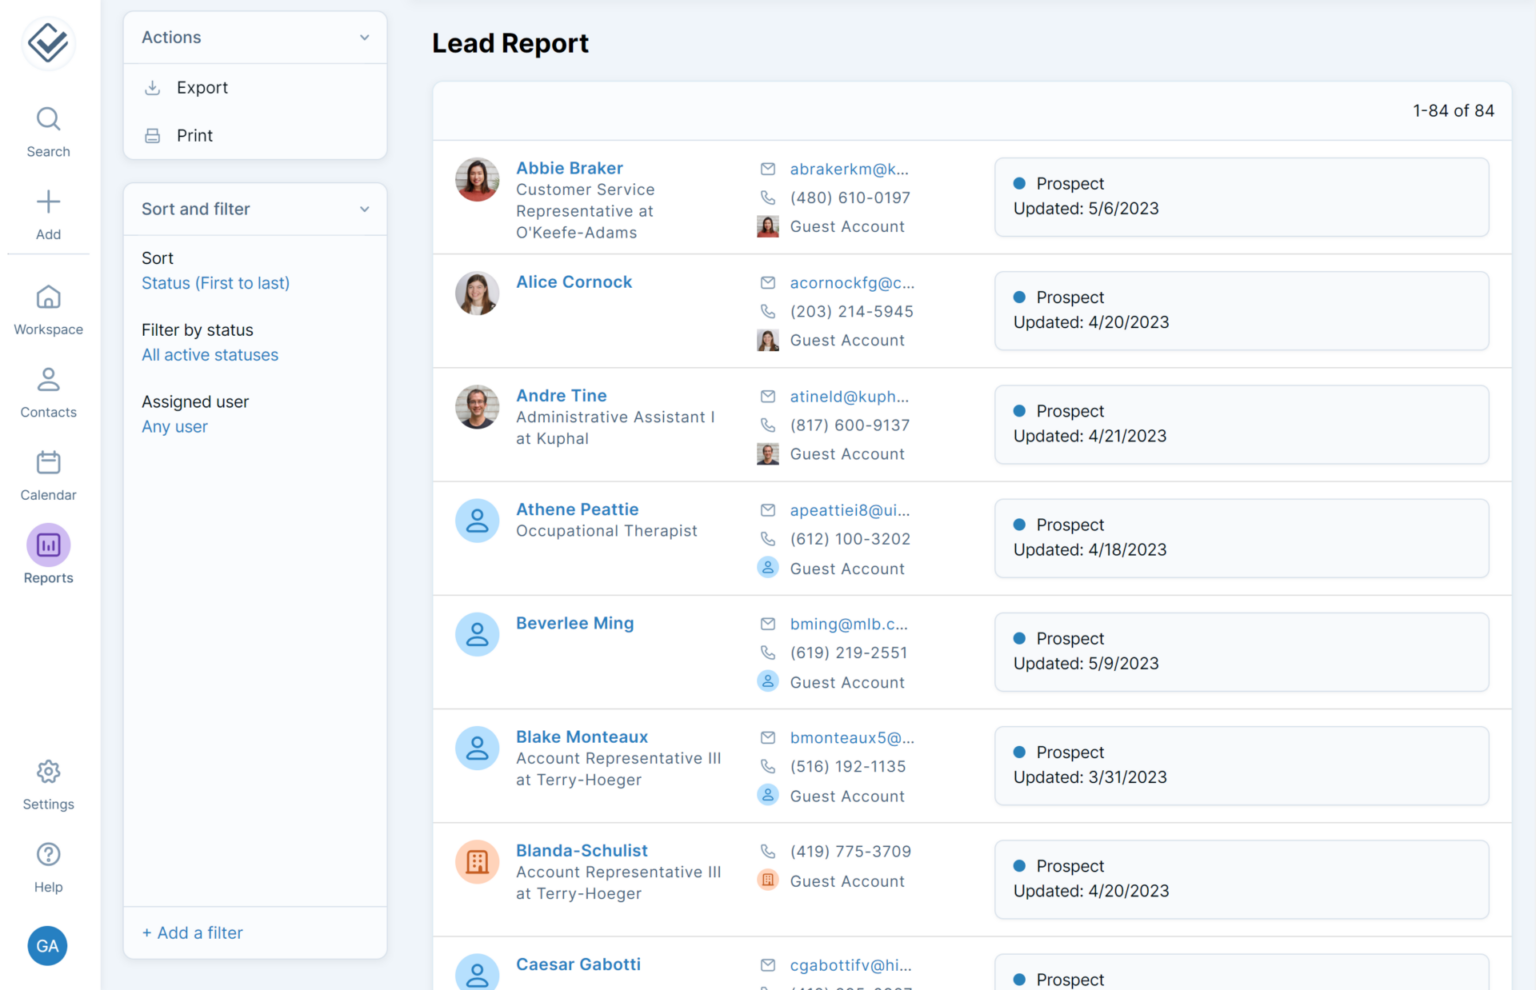Change sort order via Status (First to last)
The height and width of the screenshot is (990, 1536).
(215, 283)
